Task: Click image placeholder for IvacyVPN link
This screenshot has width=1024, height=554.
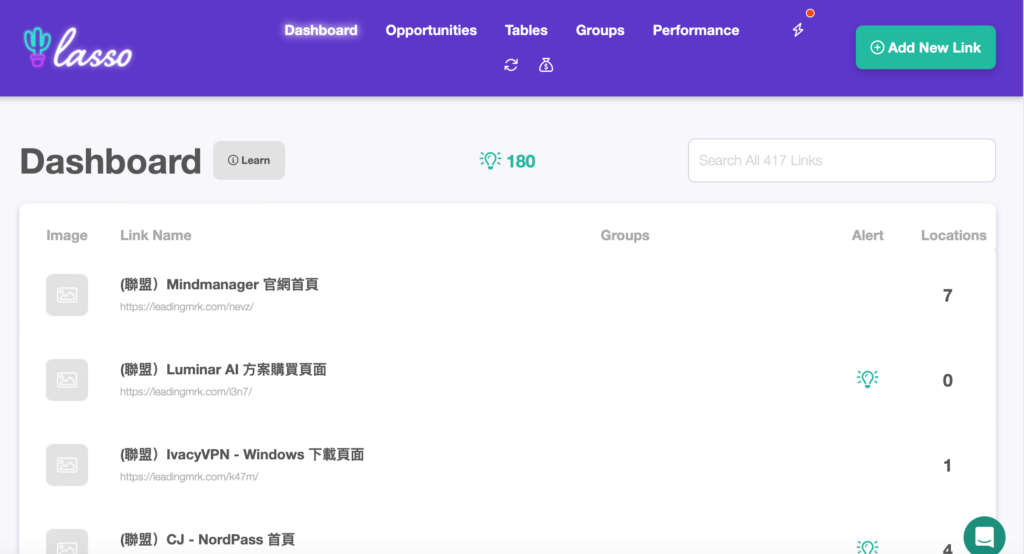Action: [67, 464]
